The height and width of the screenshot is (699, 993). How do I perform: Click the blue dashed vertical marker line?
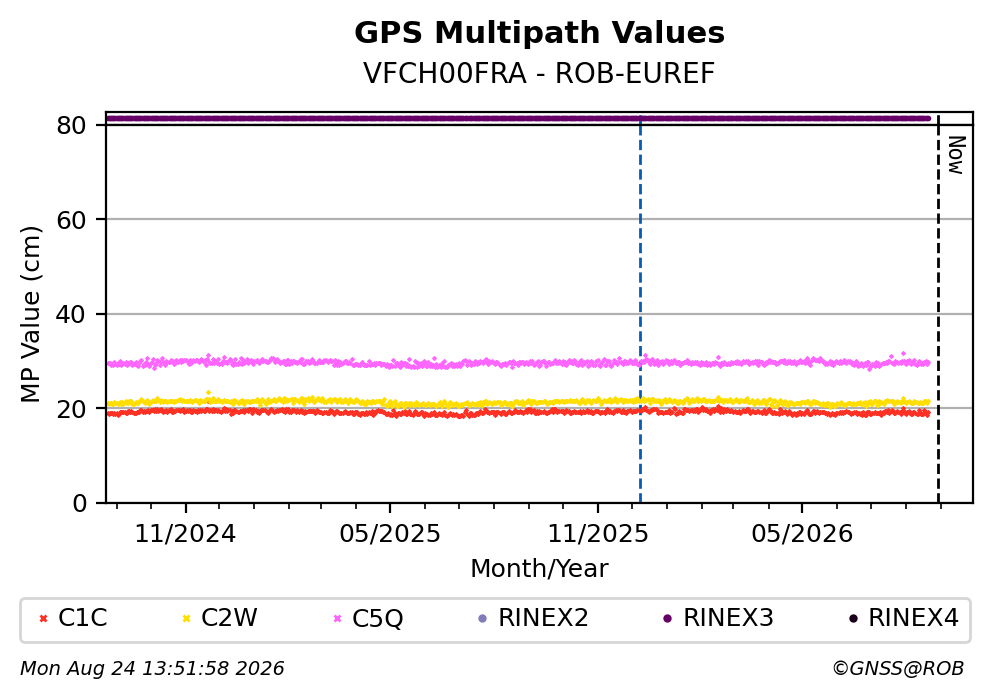[x=640, y=310]
